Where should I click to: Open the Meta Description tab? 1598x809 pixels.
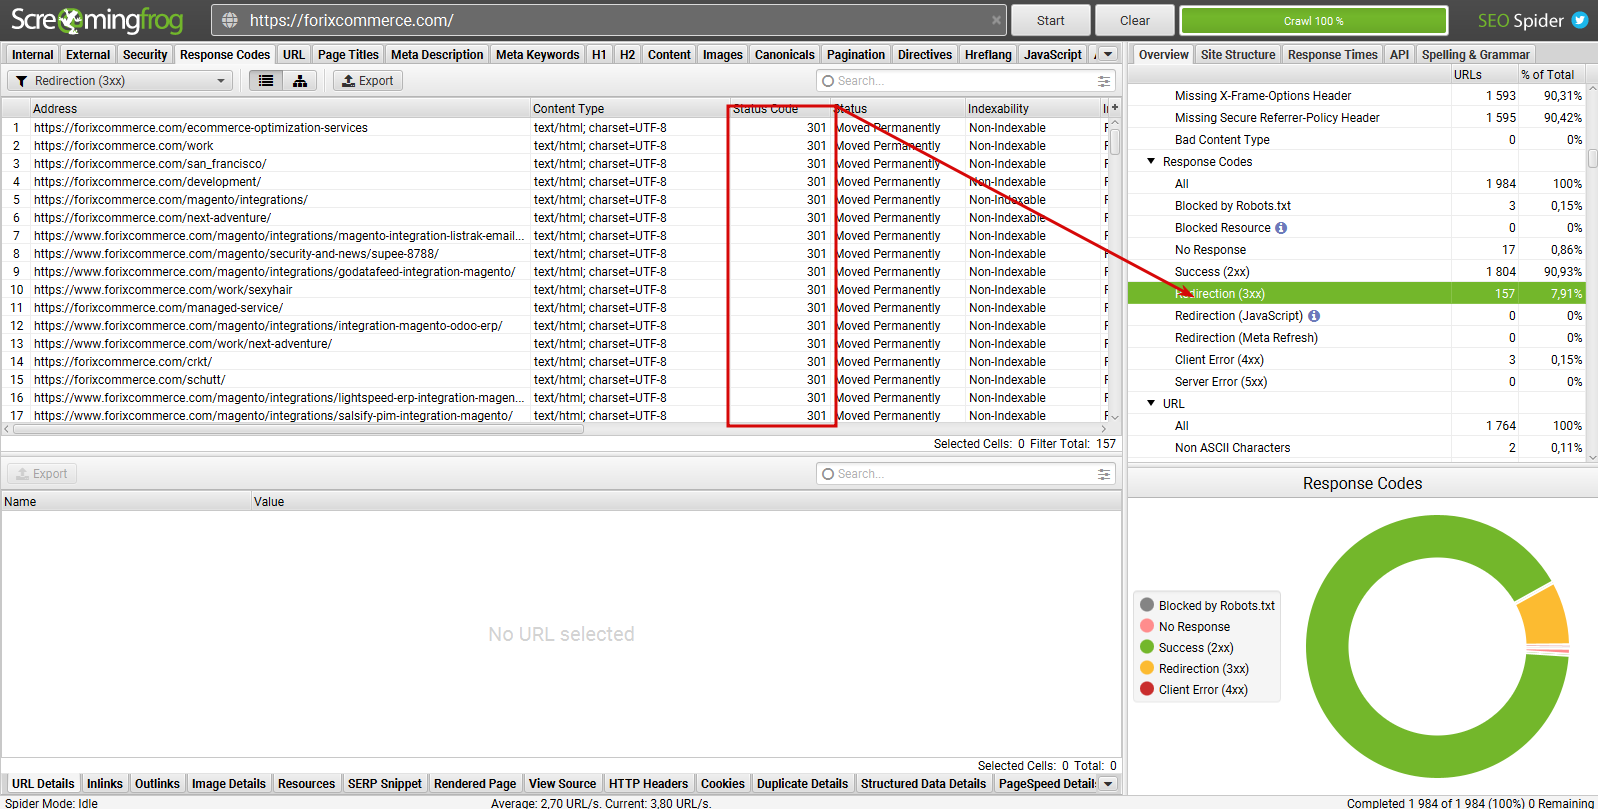click(x=437, y=55)
